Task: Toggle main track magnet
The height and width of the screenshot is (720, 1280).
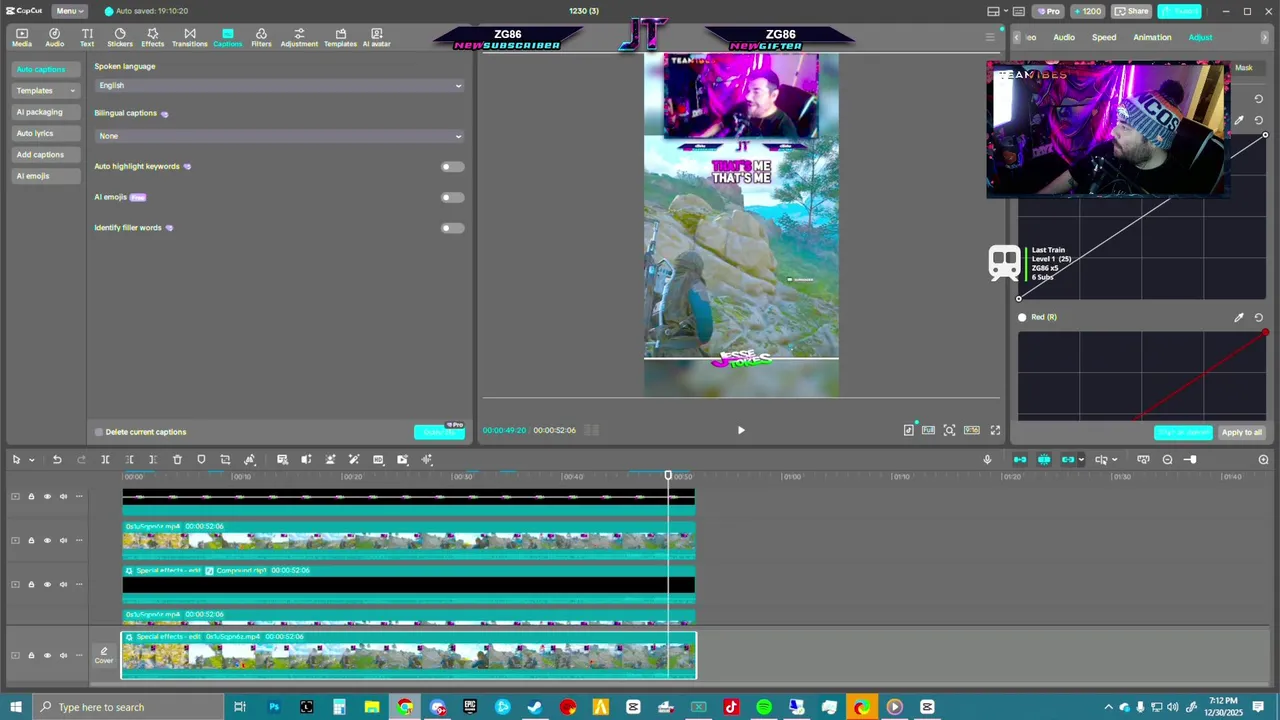Action: pyautogui.click(x=1020, y=460)
